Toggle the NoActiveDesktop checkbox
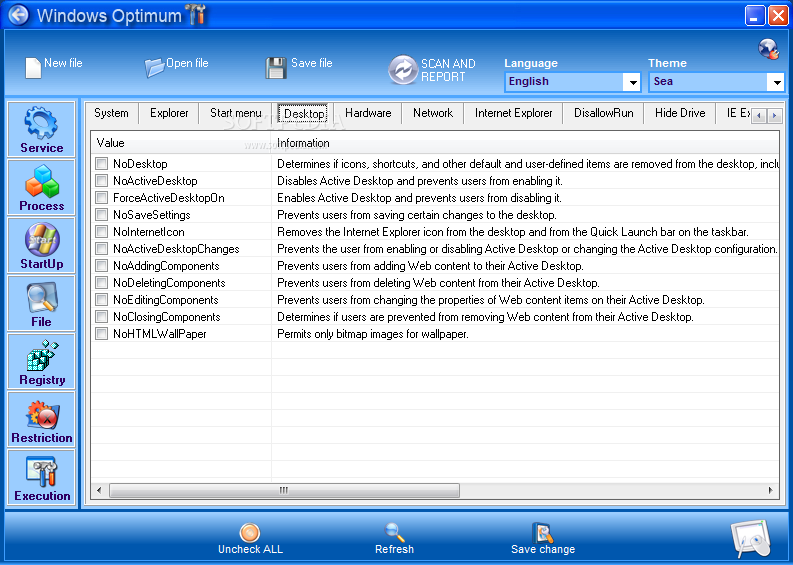 click(102, 181)
